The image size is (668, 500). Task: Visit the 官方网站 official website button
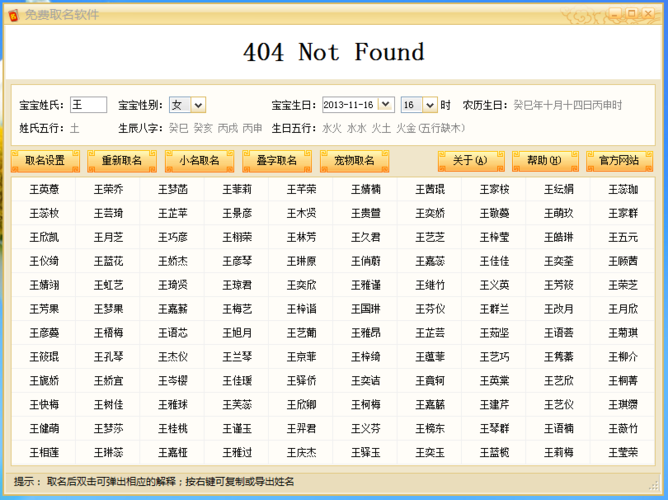click(619, 161)
